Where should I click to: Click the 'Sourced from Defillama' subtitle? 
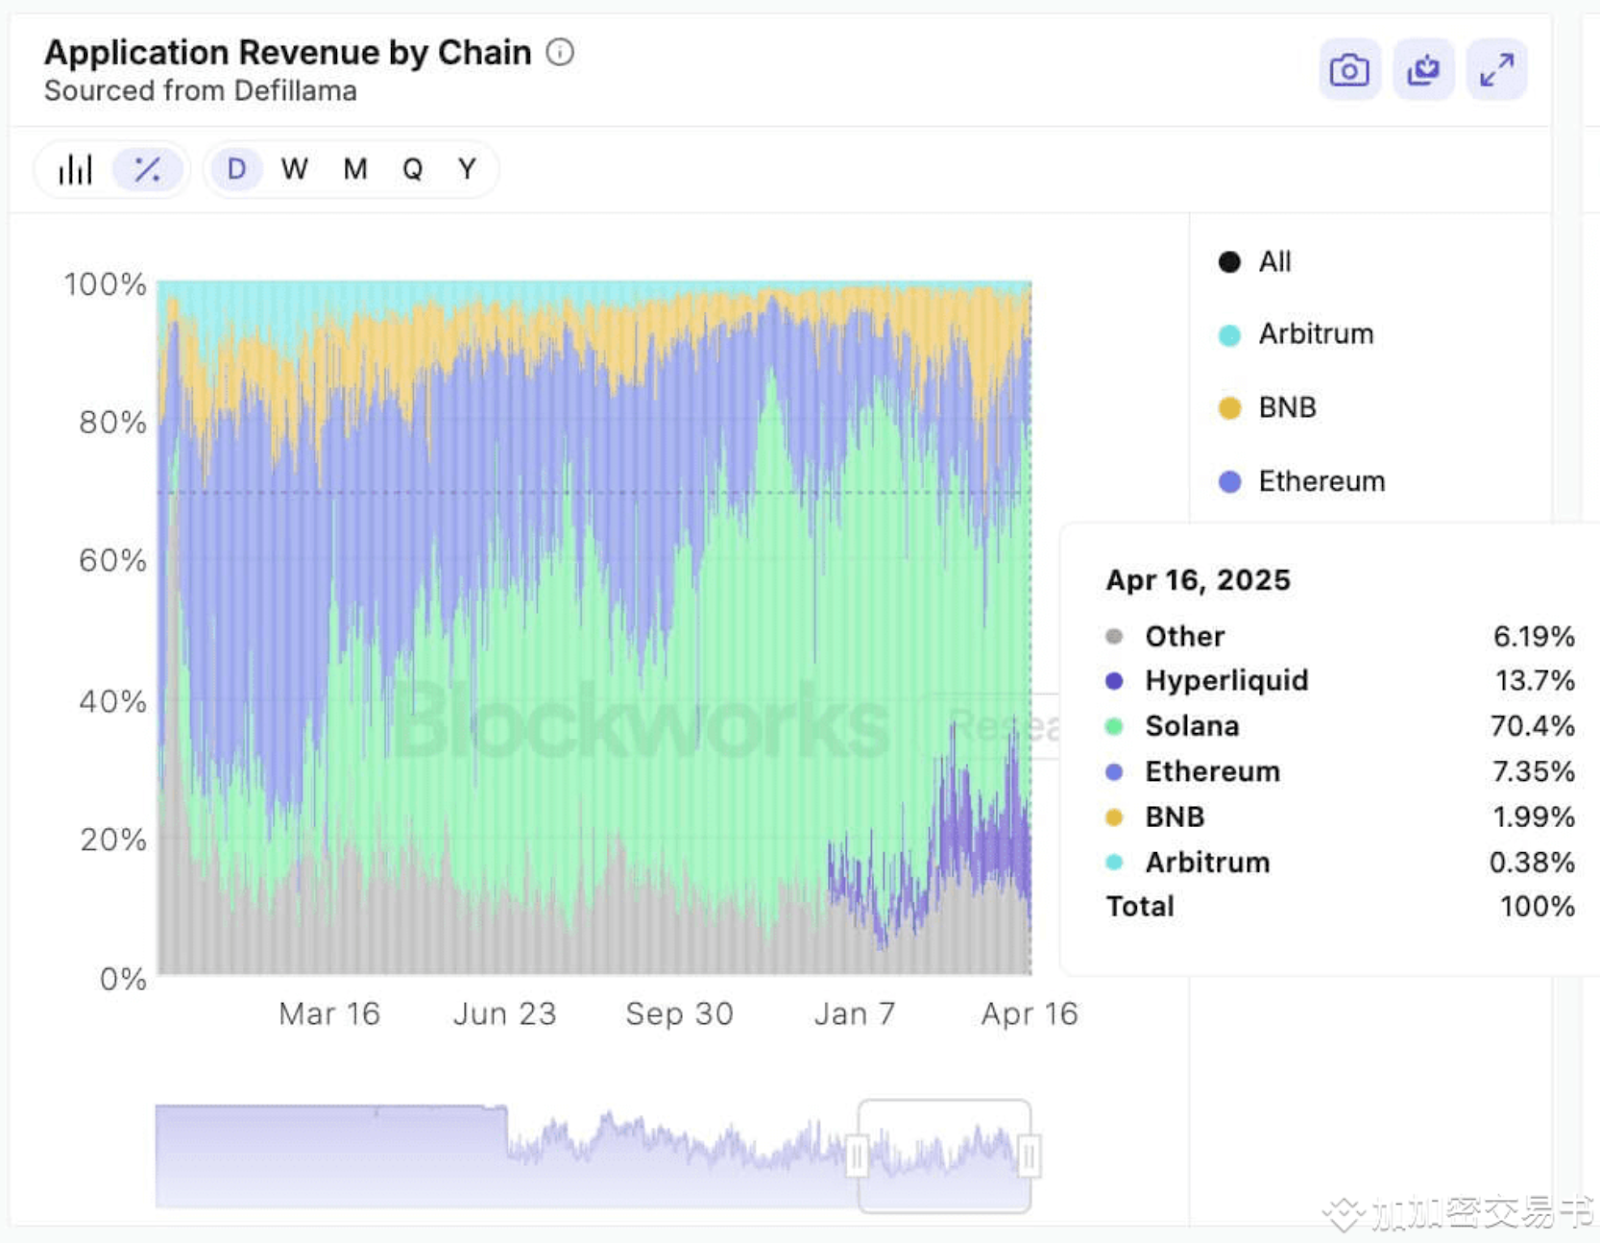click(x=200, y=91)
